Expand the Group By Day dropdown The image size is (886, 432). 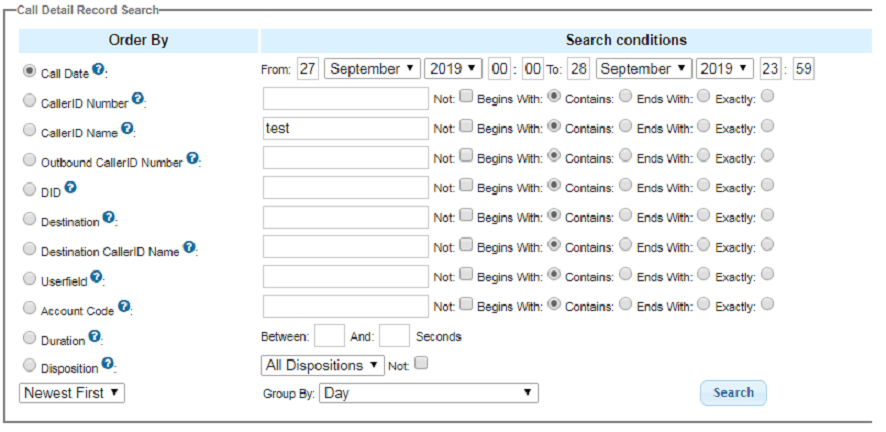tap(428, 393)
